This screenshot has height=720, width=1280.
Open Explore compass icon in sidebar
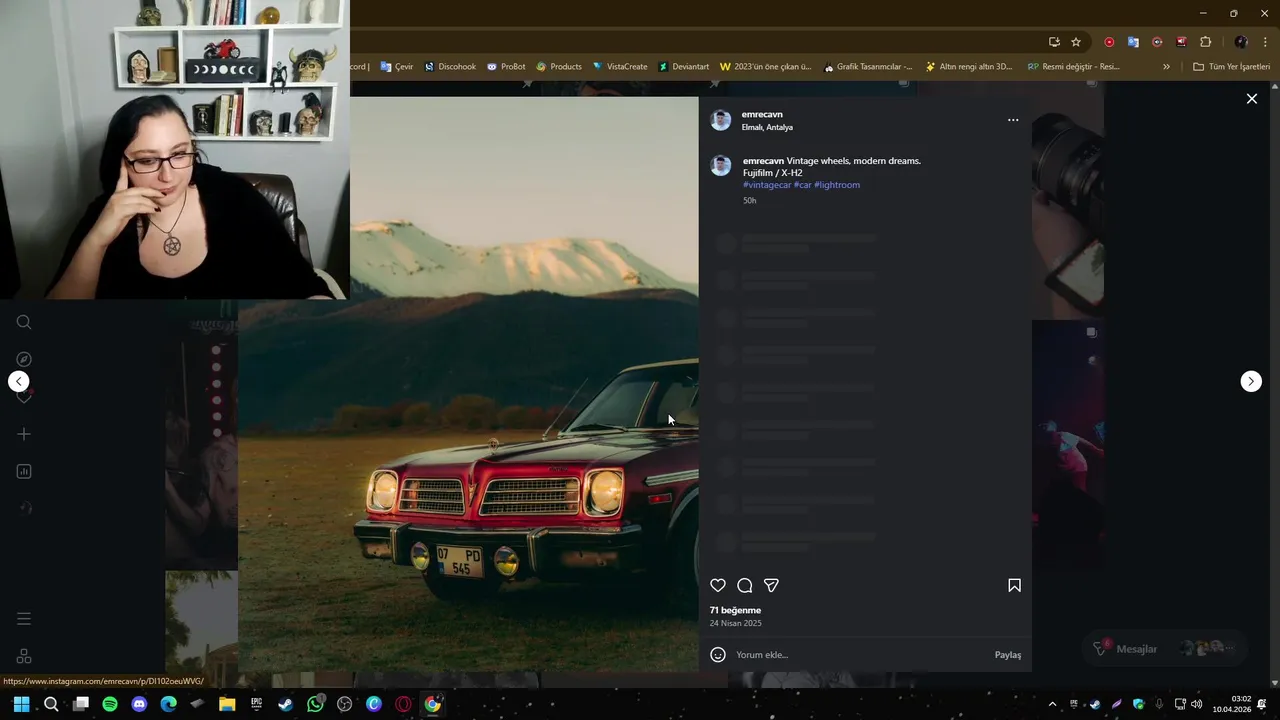(24, 359)
